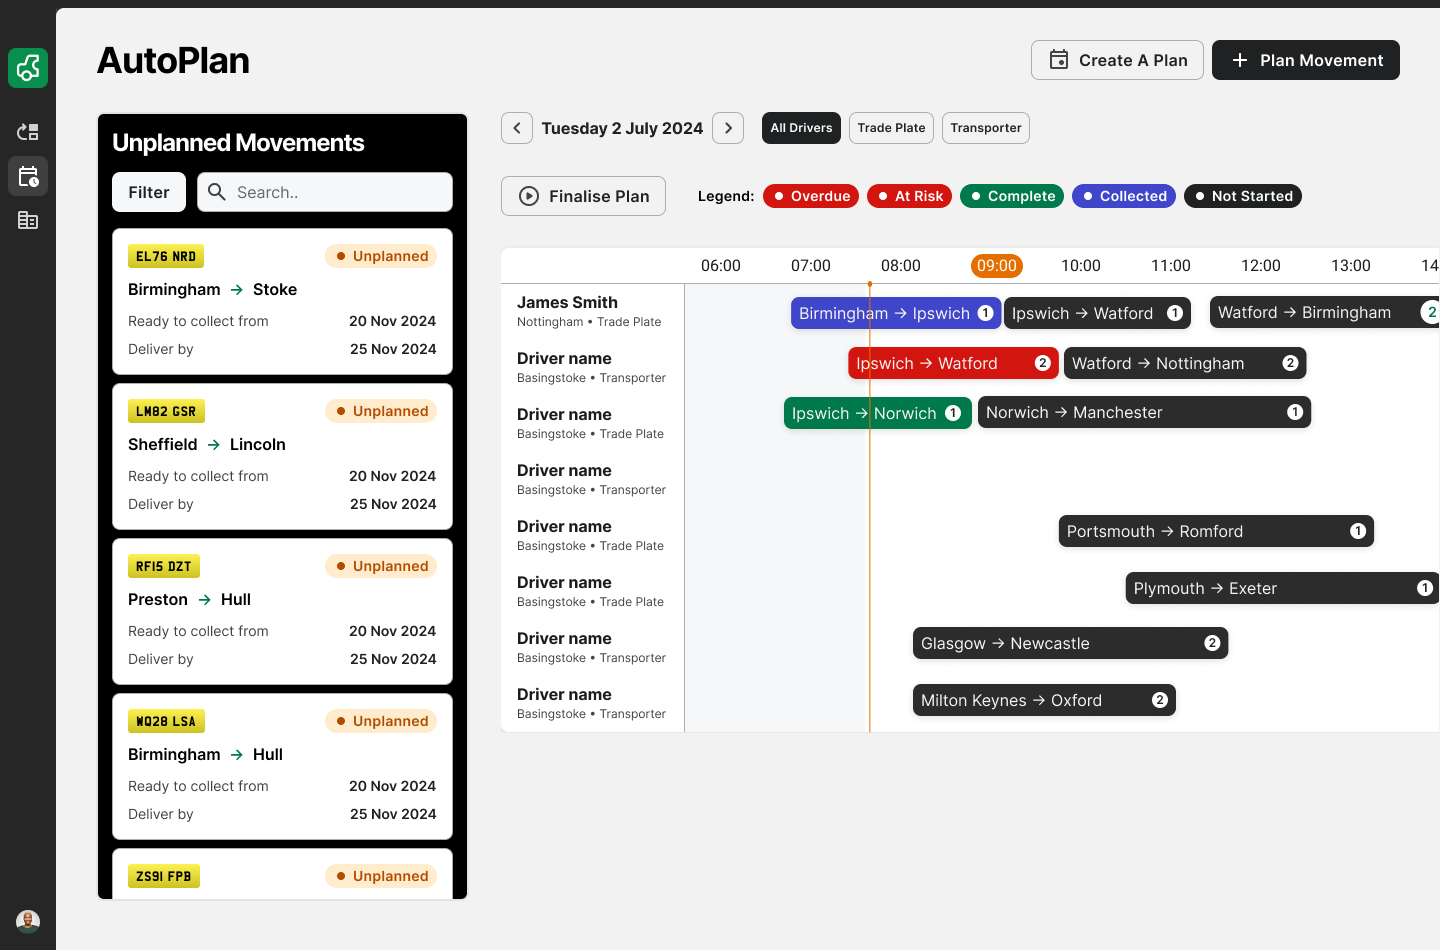Go to next day with right chevron
The height and width of the screenshot is (950, 1440).
[728, 128]
